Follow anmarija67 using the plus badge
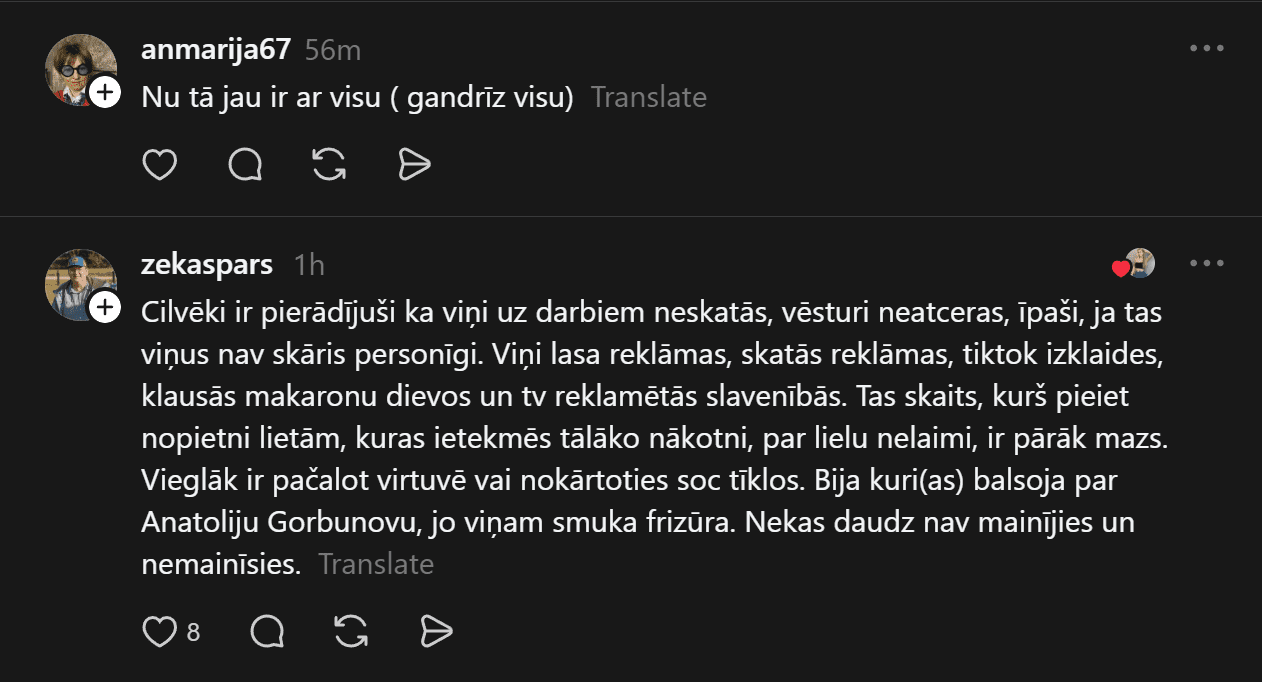Image resolution: width=1262 pixels, height=682 pixels. [x=105, y=93]
